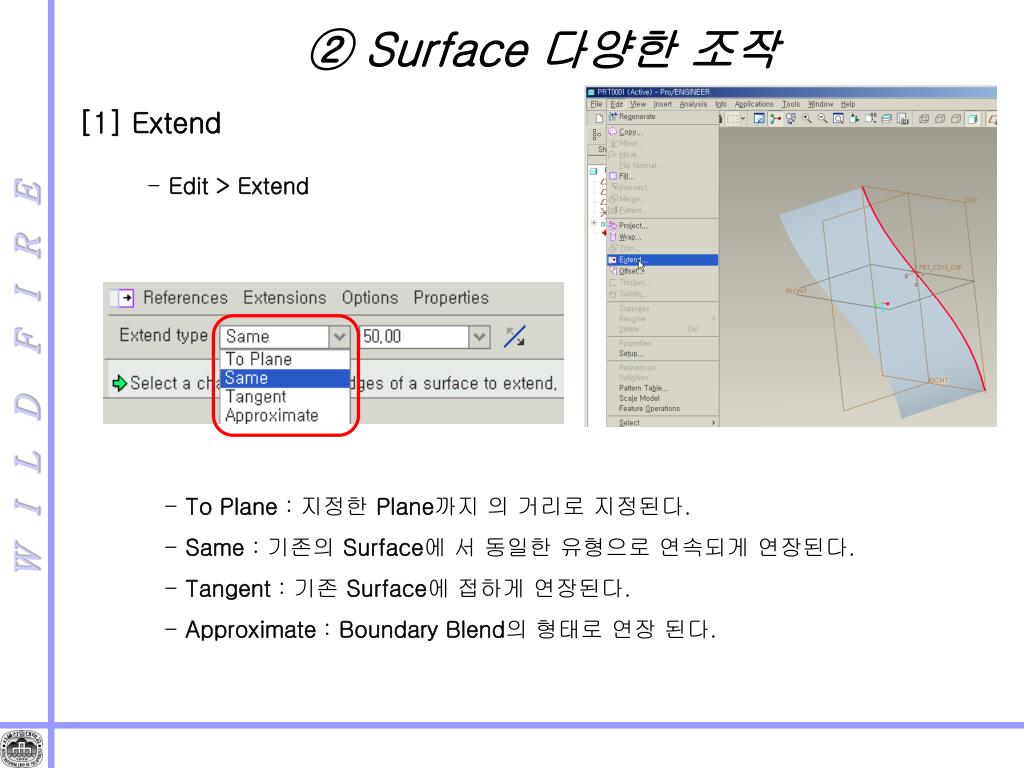Open the Options tab in the dashboard
Viewport: 1024px width, 768px height.
click(x=370, y=298)
